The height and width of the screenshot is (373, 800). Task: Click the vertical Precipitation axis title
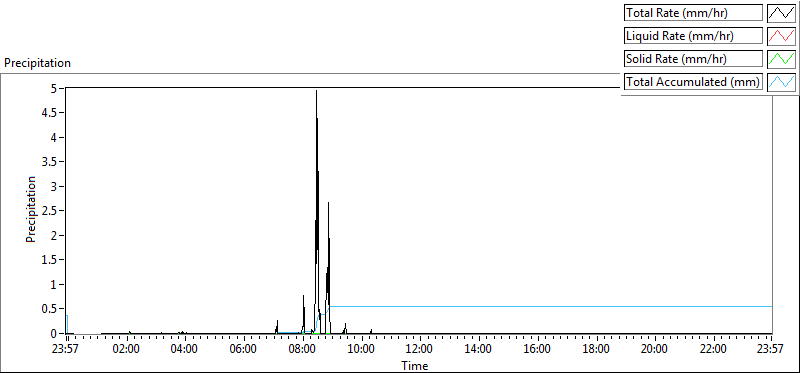[x=31, y=209]
